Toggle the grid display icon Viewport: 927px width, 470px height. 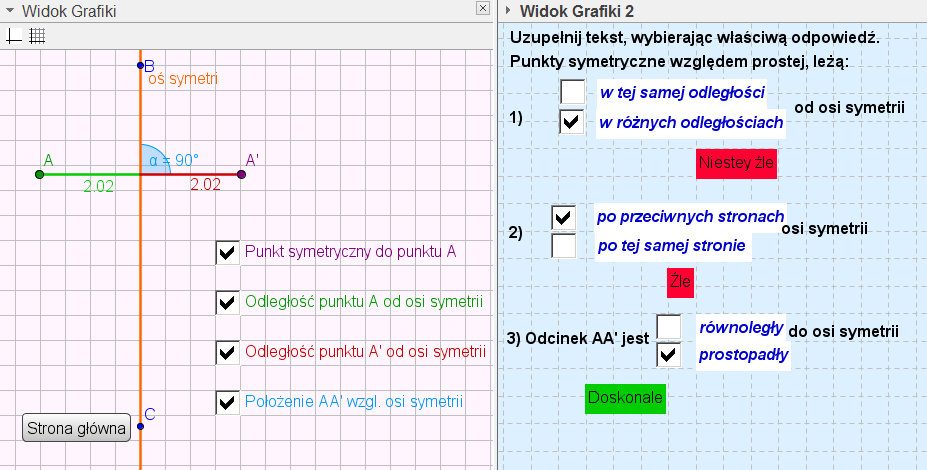point(37,37)
